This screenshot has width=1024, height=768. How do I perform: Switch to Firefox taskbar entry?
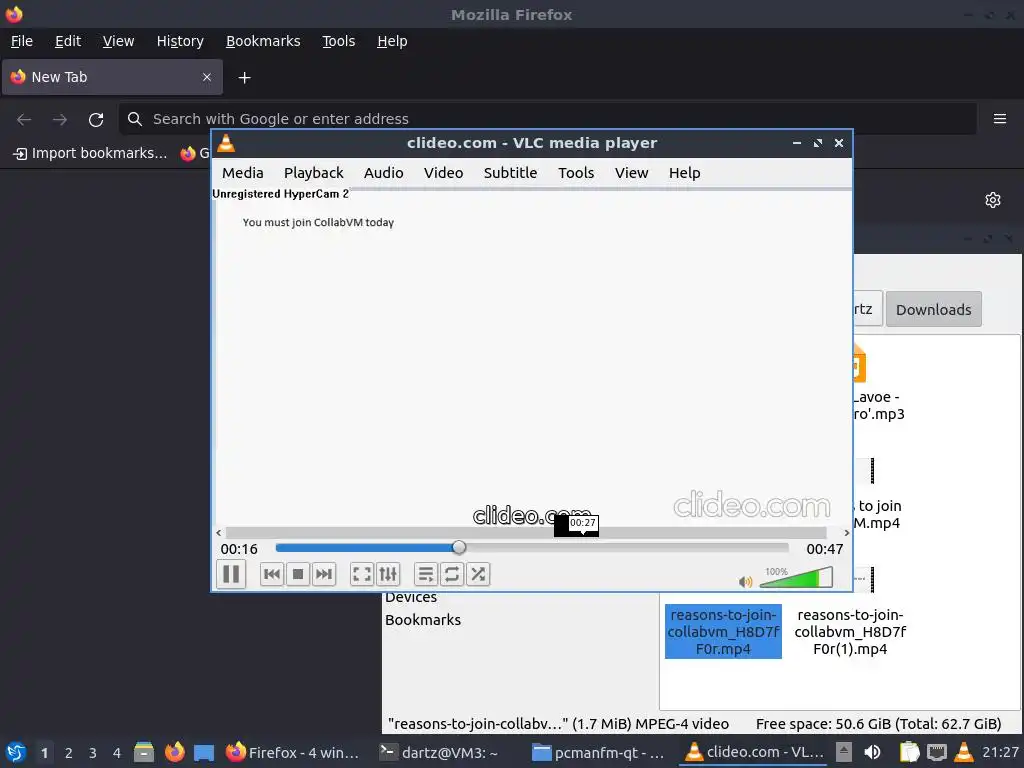293,752
